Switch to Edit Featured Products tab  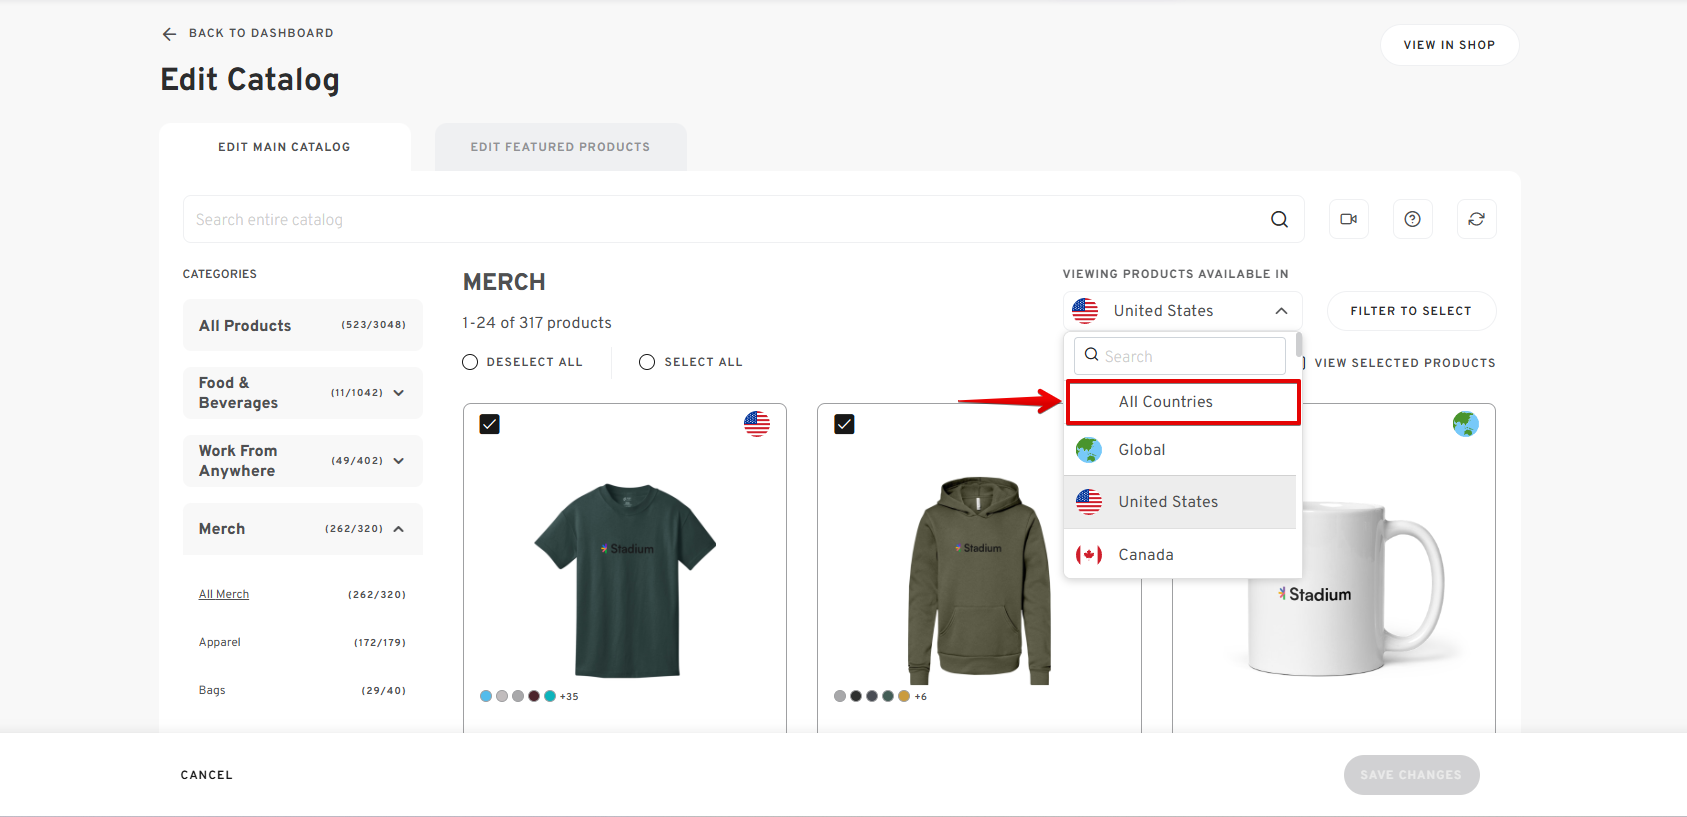[x=560, y=147]
